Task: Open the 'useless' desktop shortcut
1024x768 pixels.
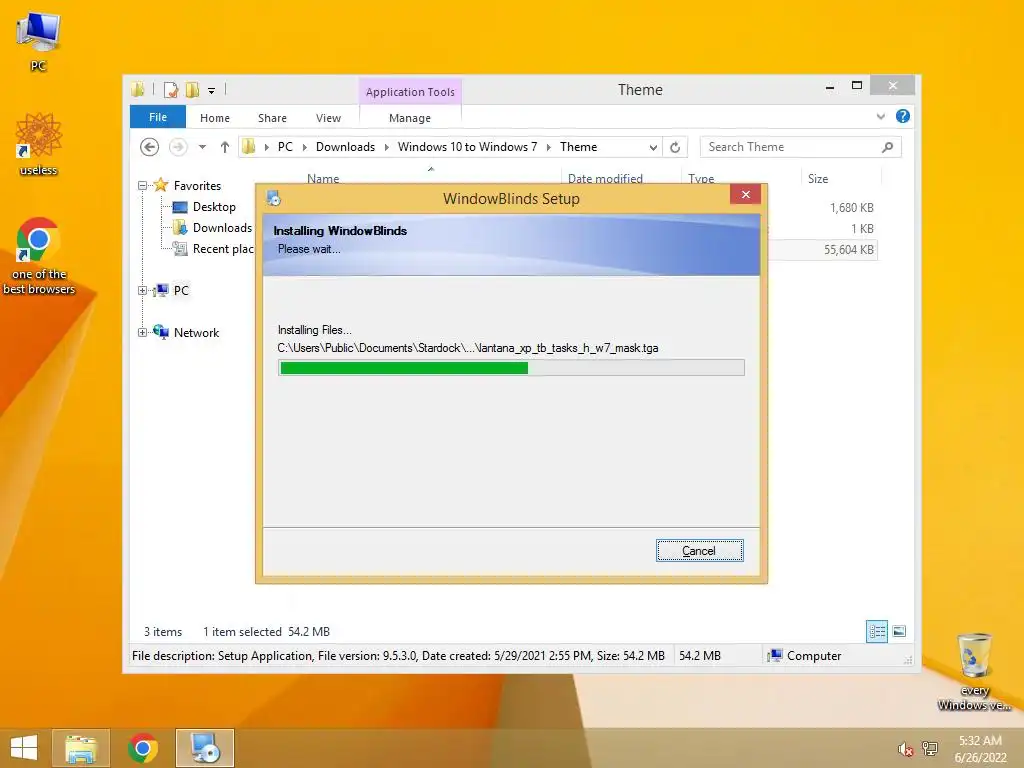Action: coord(39,144)
